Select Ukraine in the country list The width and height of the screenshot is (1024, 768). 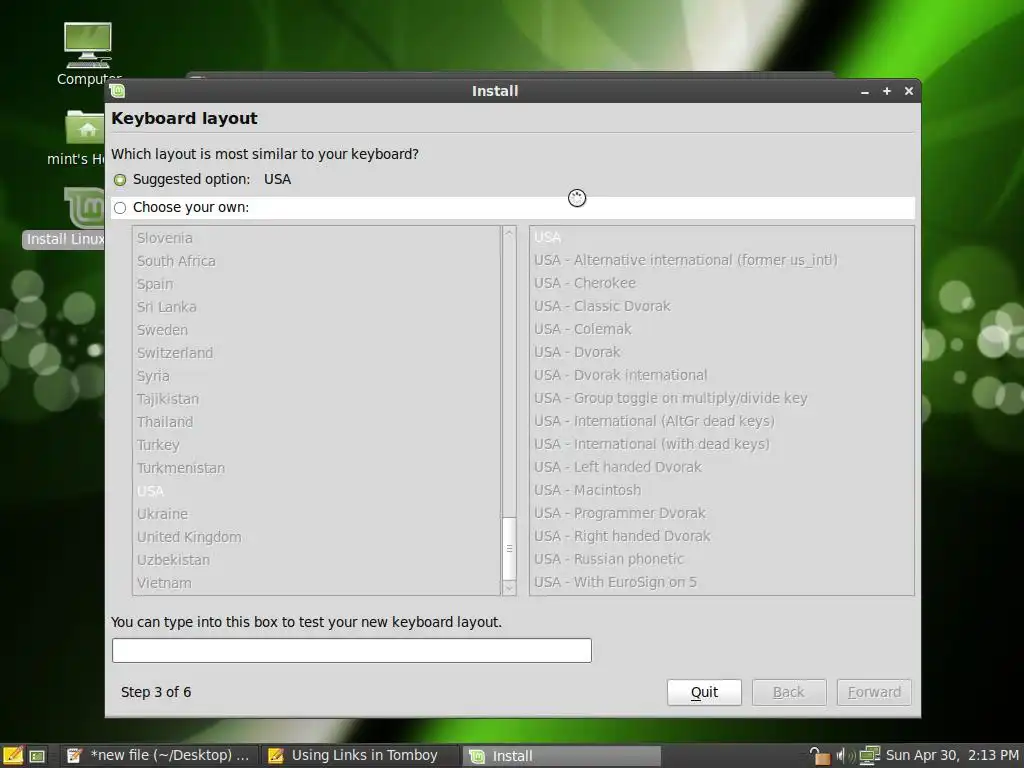[x=316, y=514]
